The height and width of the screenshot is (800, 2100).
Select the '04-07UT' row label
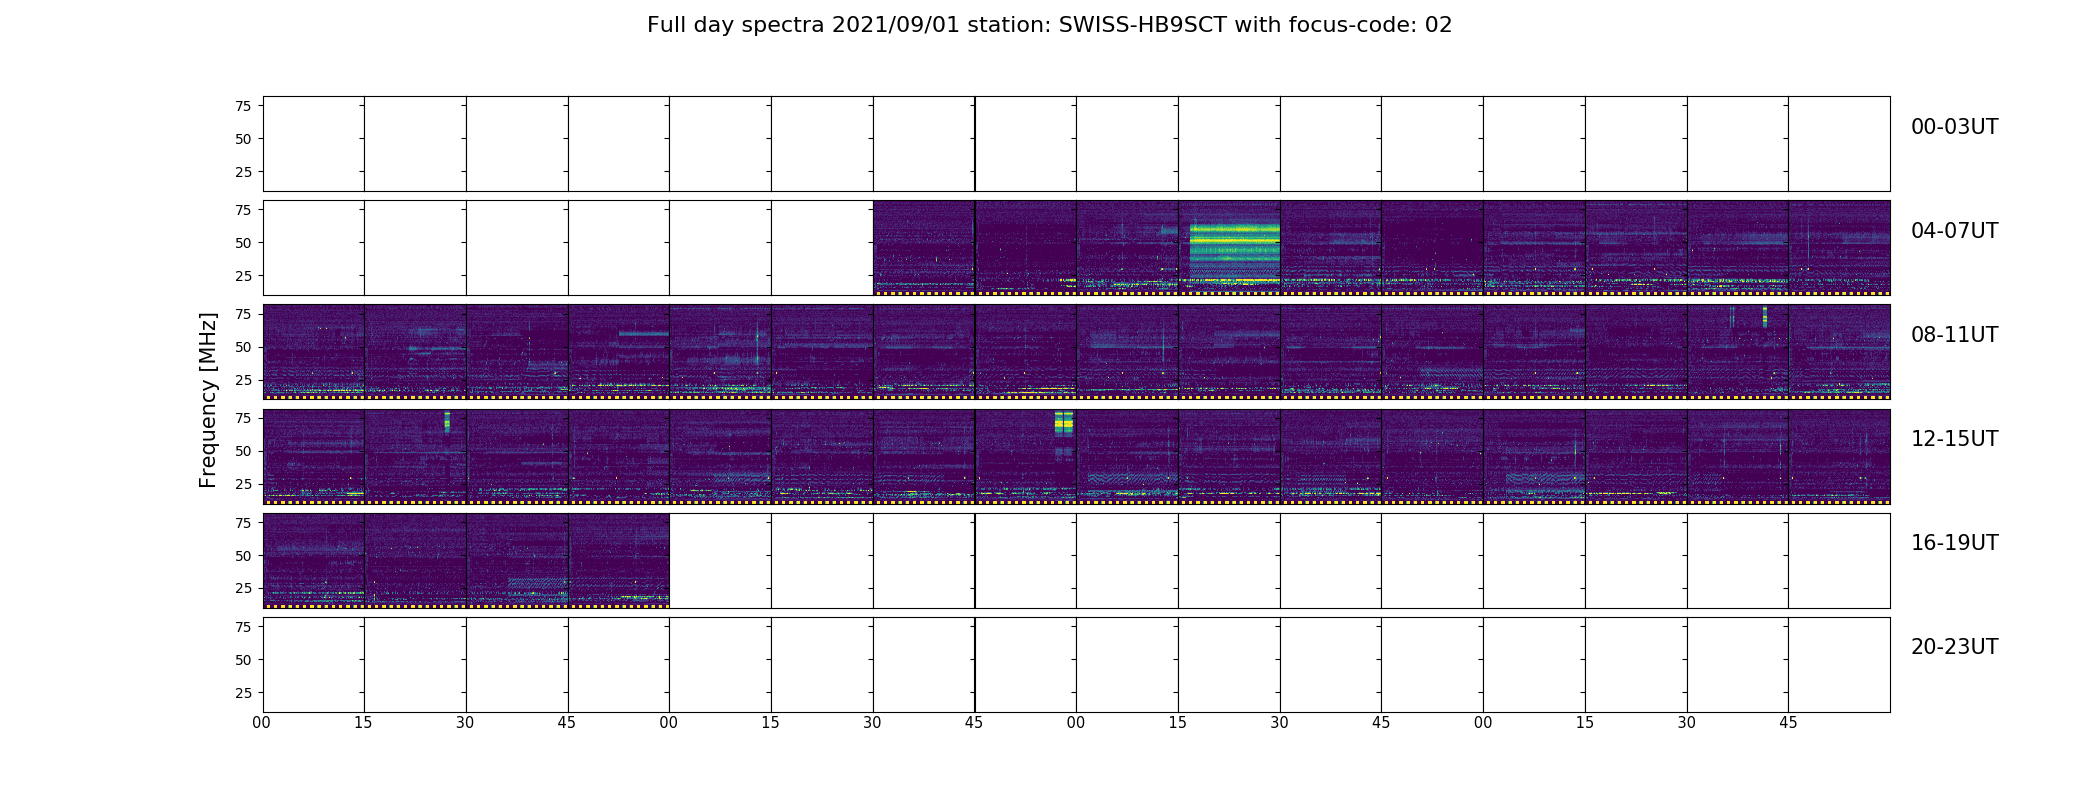point(1954,231)
